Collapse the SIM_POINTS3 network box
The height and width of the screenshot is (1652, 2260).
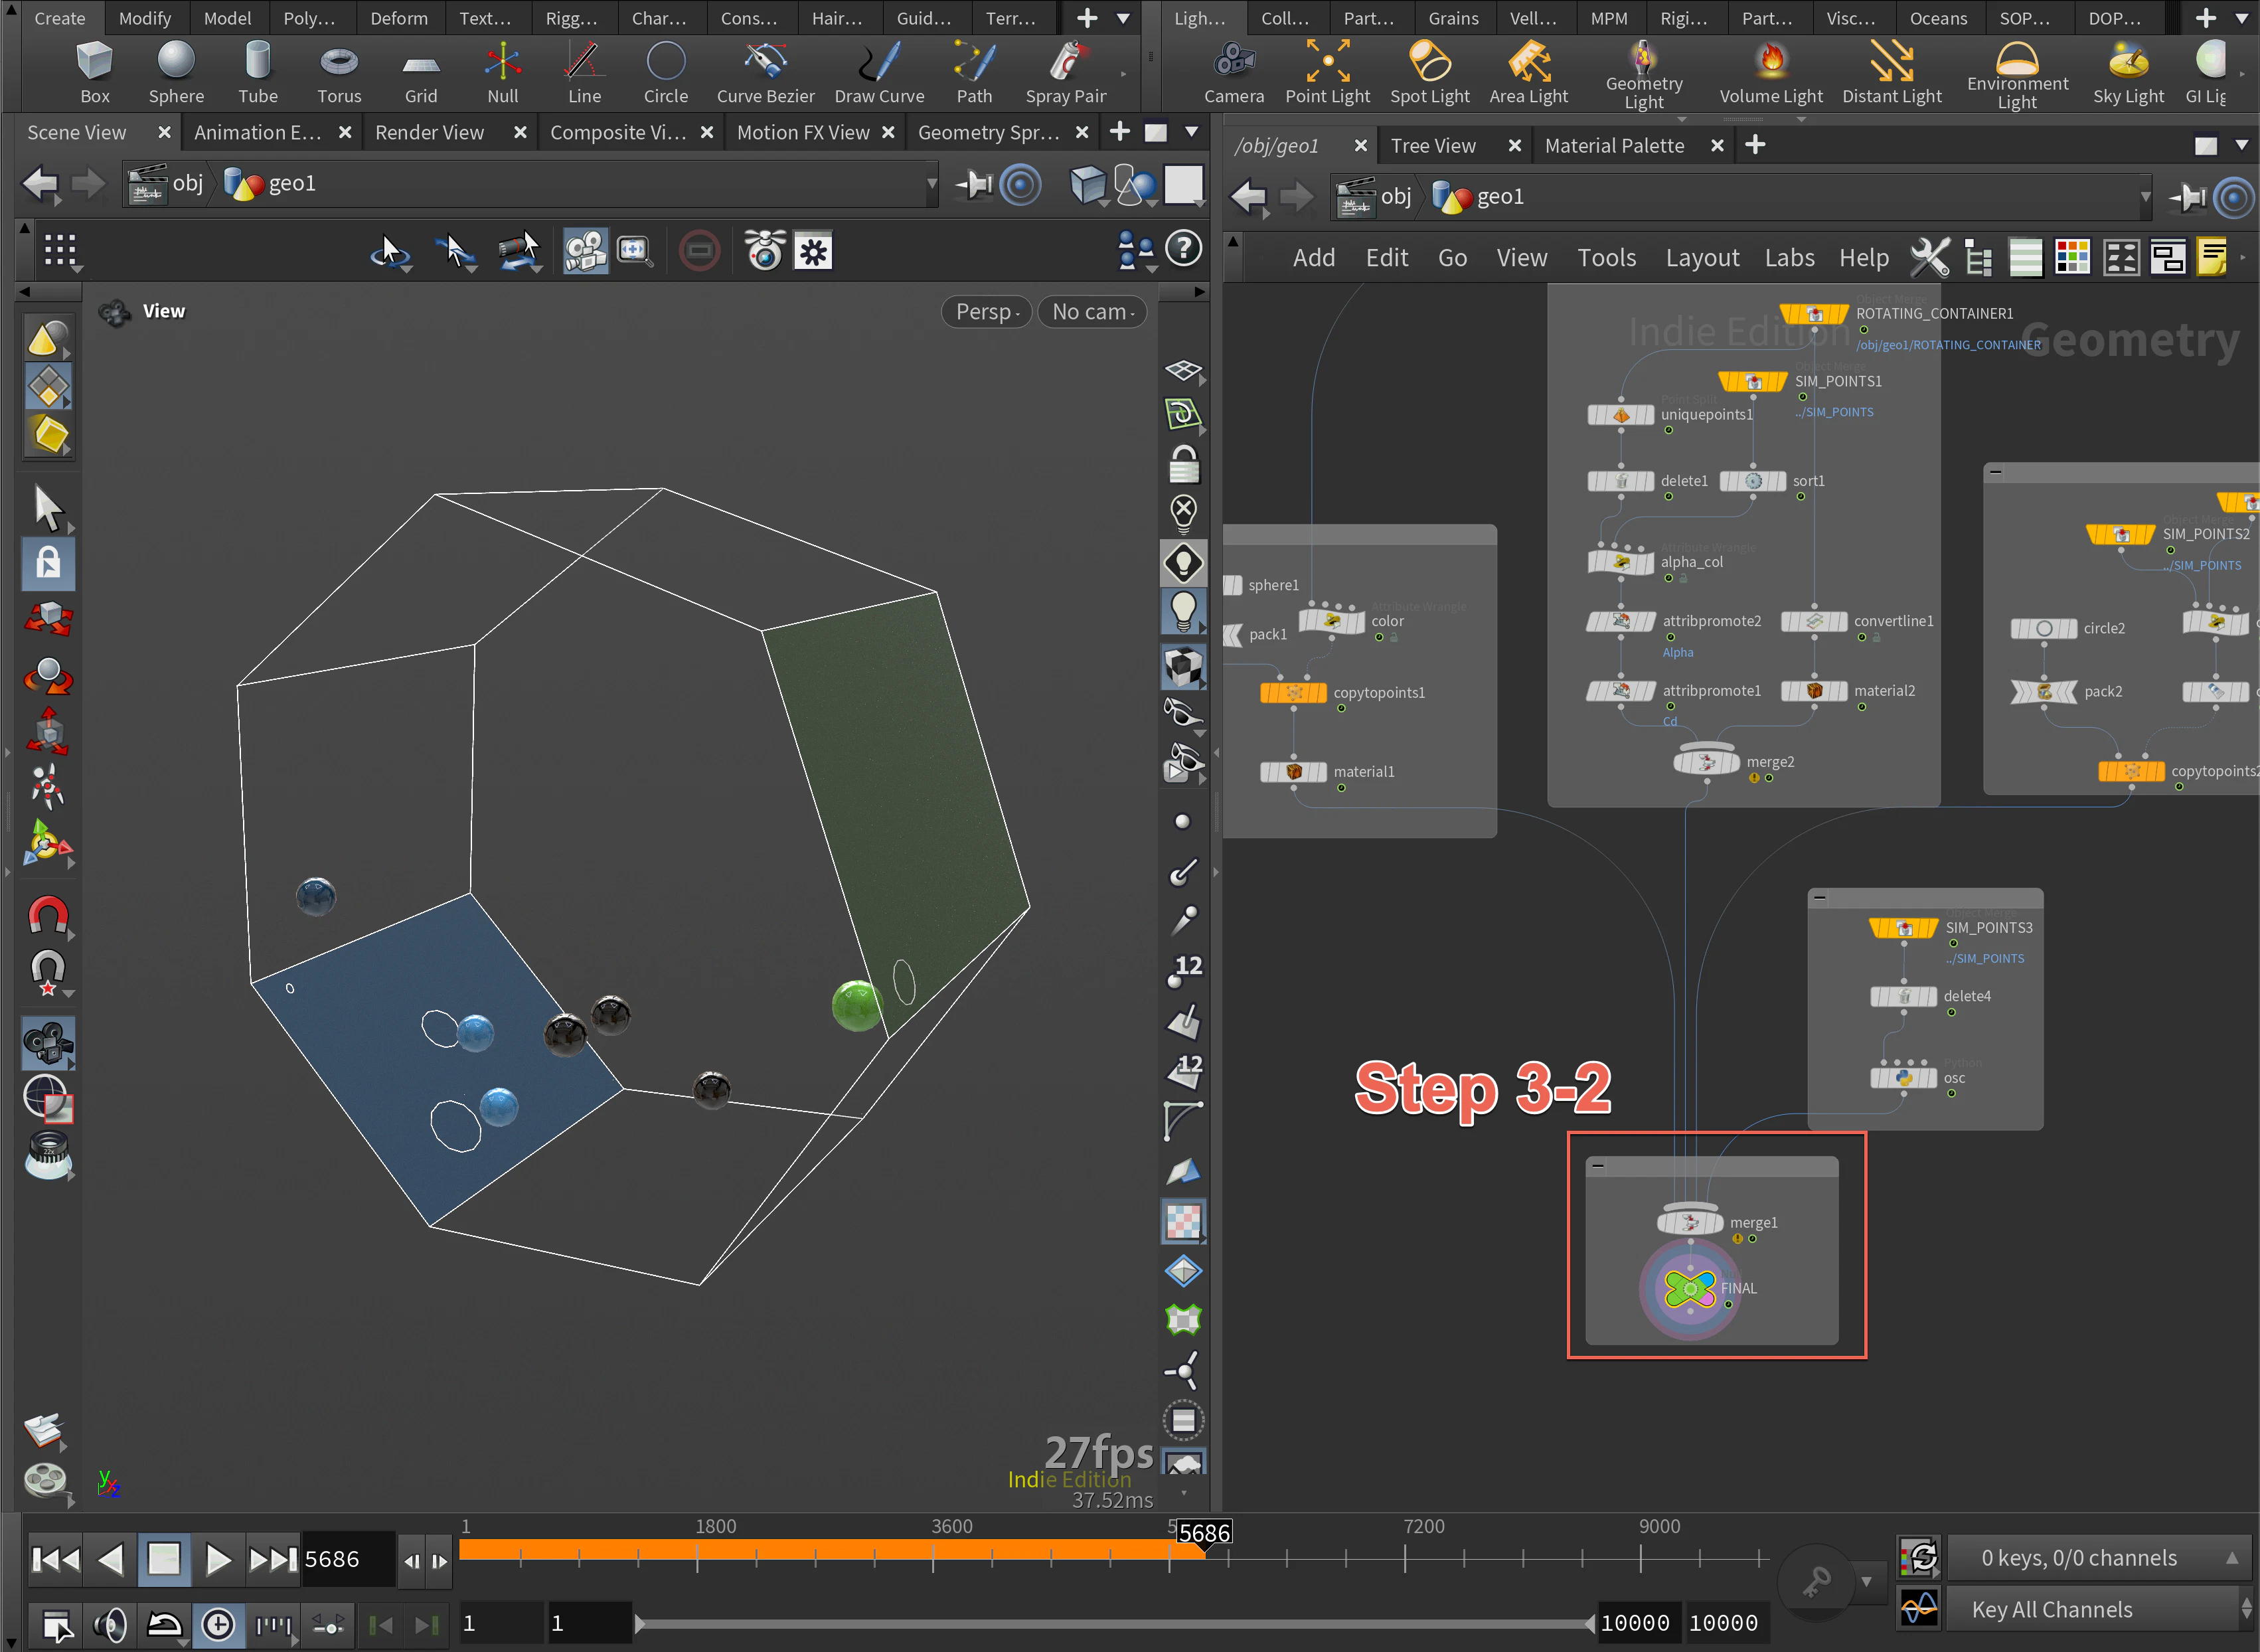[x=1820, y=898]
